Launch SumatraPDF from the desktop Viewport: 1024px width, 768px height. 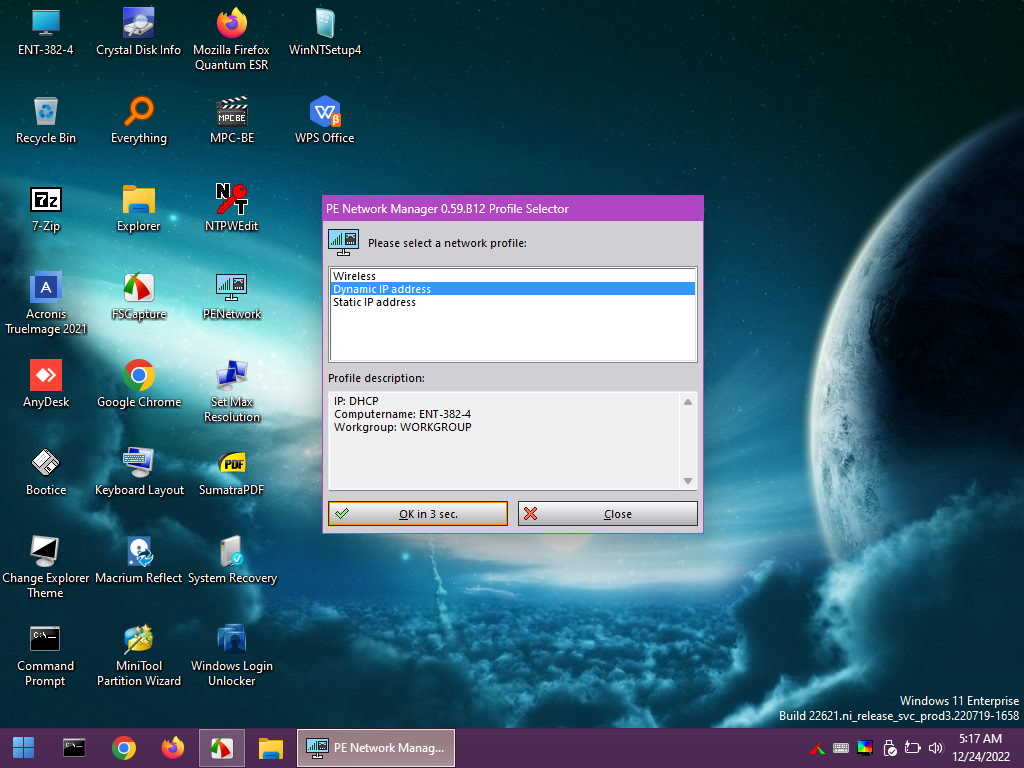click(x=231, y=472)
